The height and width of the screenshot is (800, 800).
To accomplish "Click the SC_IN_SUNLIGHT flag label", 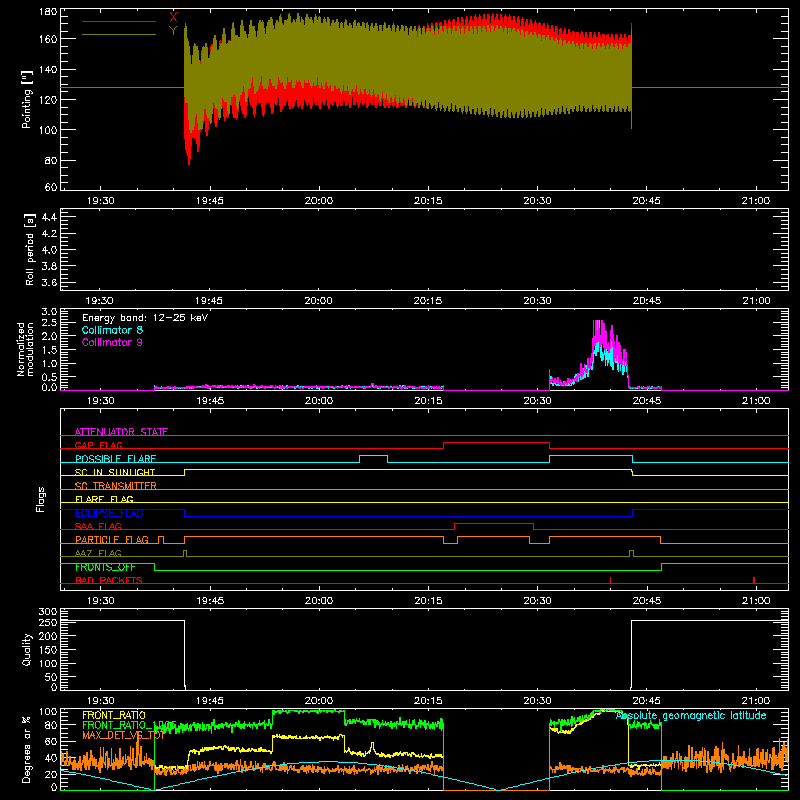I will pyautogui.click(x=115, y=472).
